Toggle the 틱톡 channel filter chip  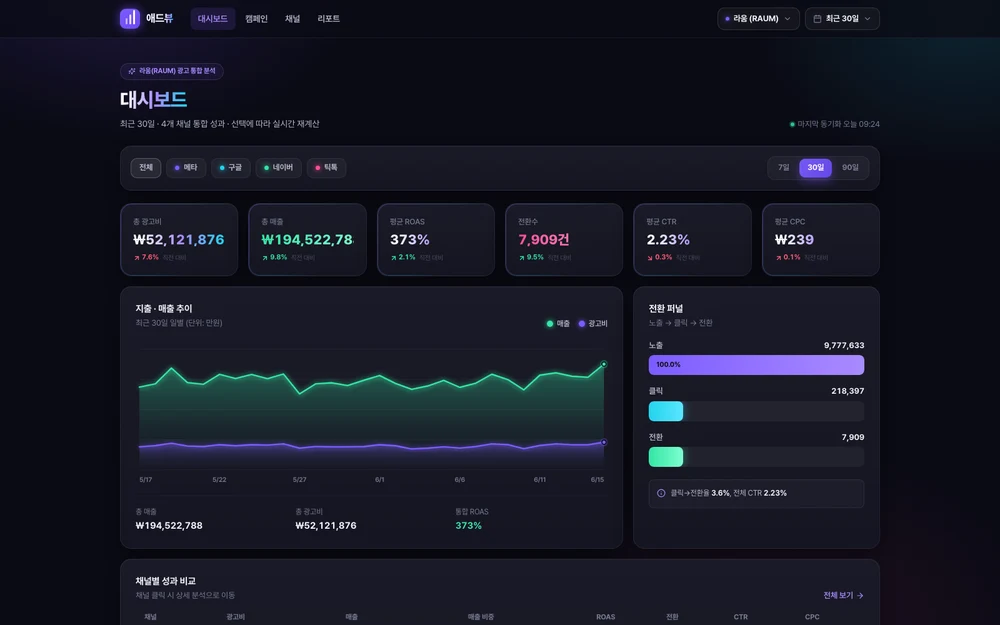(327, 168)
